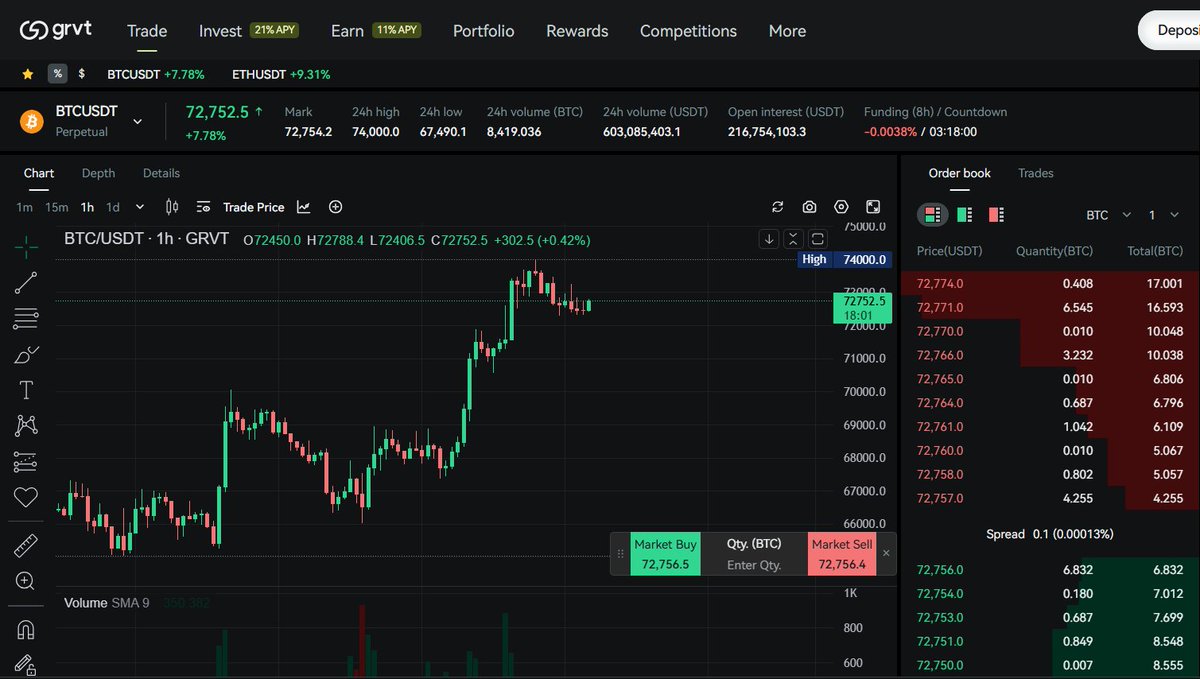Switch ticker display to percent mode
This screenshot has width=1200, height=679.
(57, 74)
